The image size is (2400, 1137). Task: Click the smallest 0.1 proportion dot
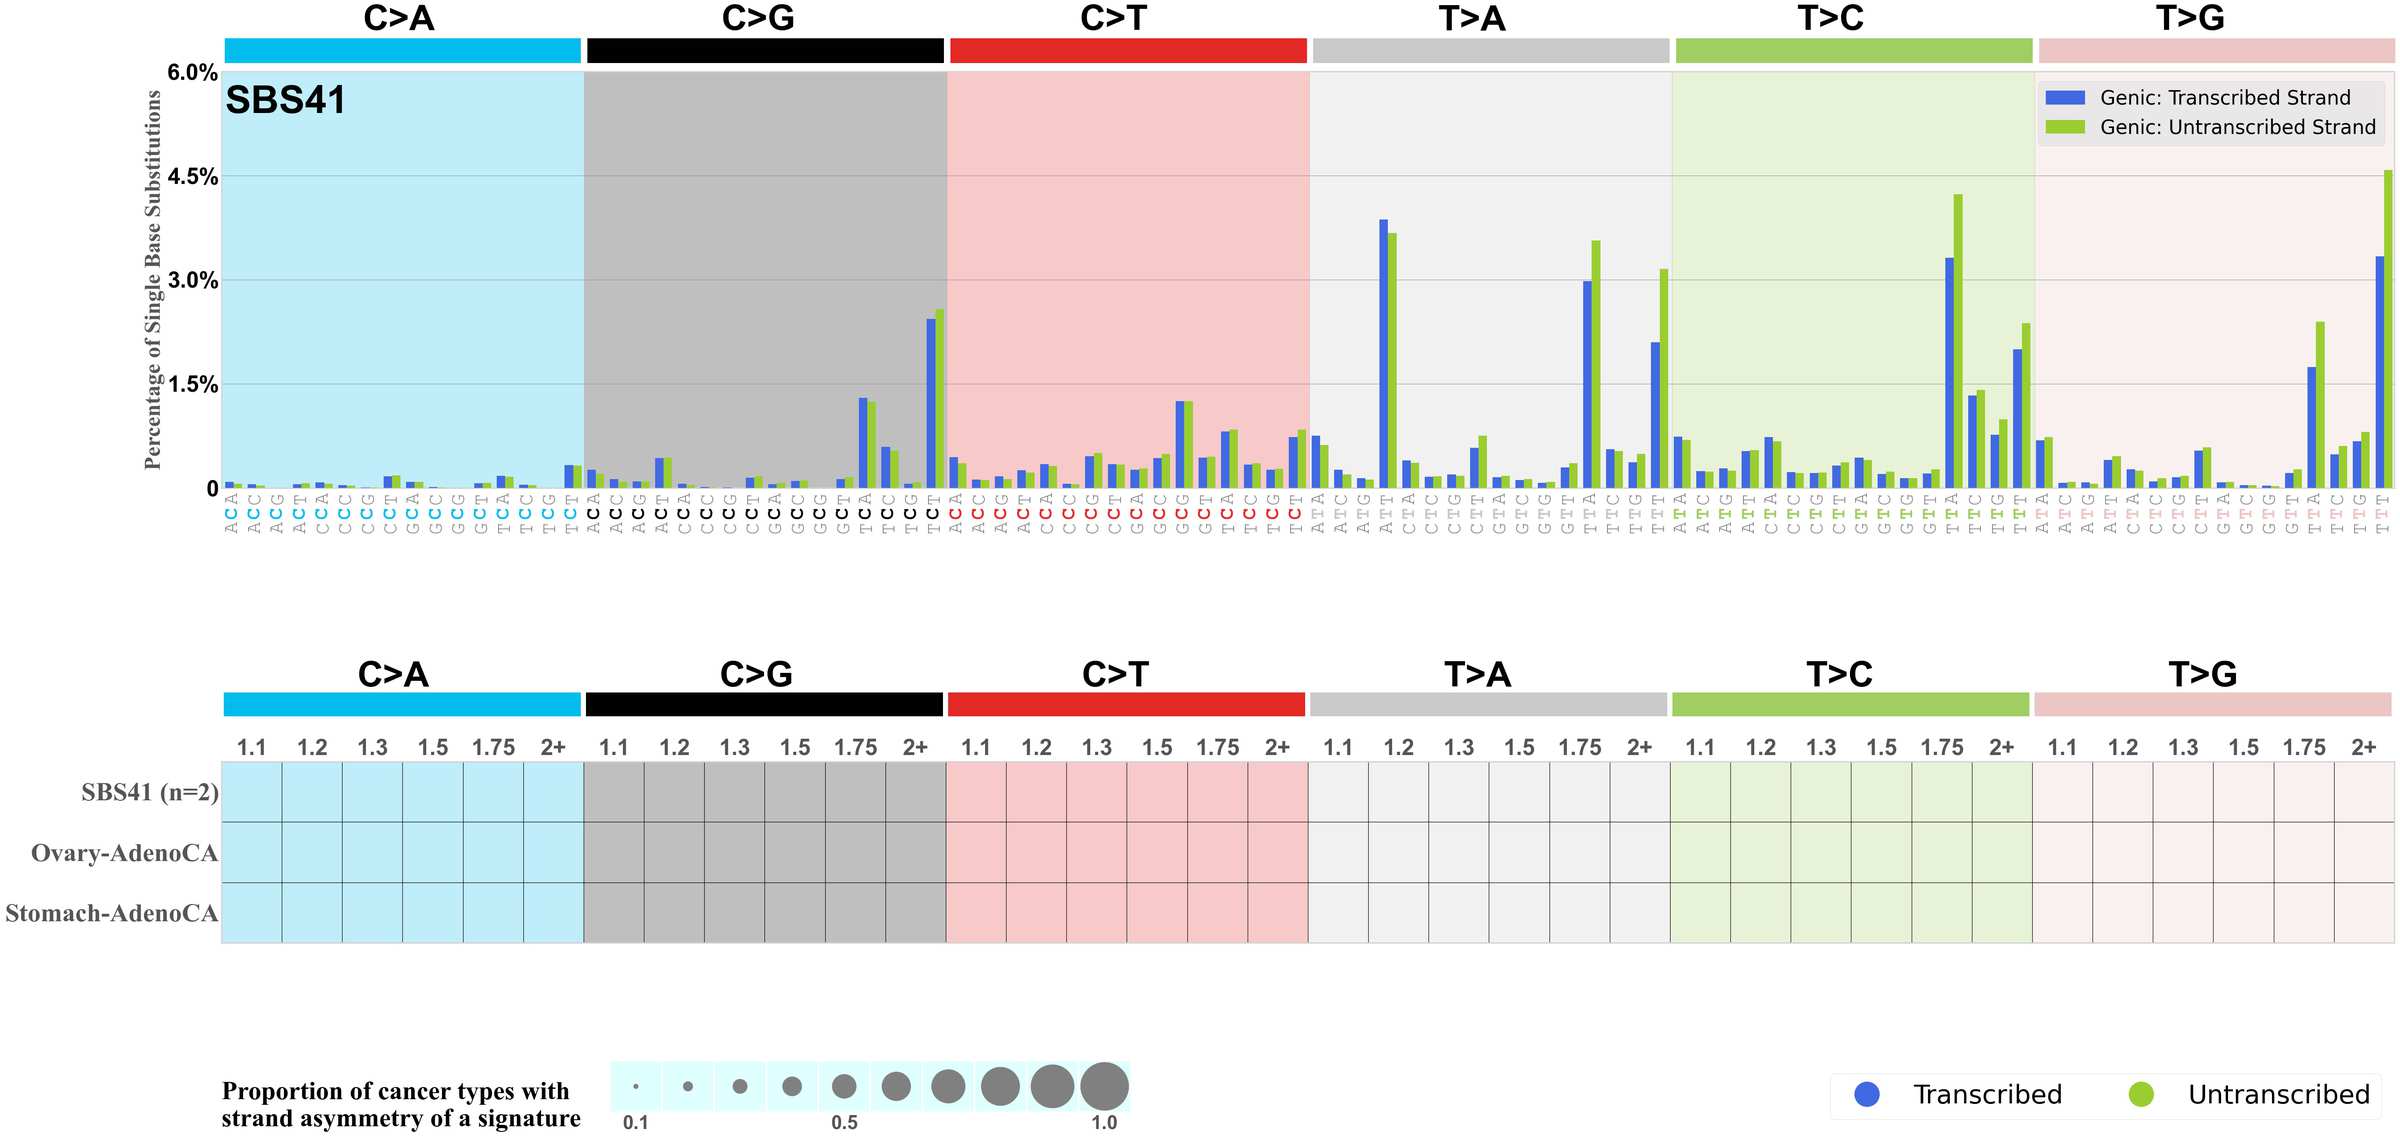click(636, 1086)
